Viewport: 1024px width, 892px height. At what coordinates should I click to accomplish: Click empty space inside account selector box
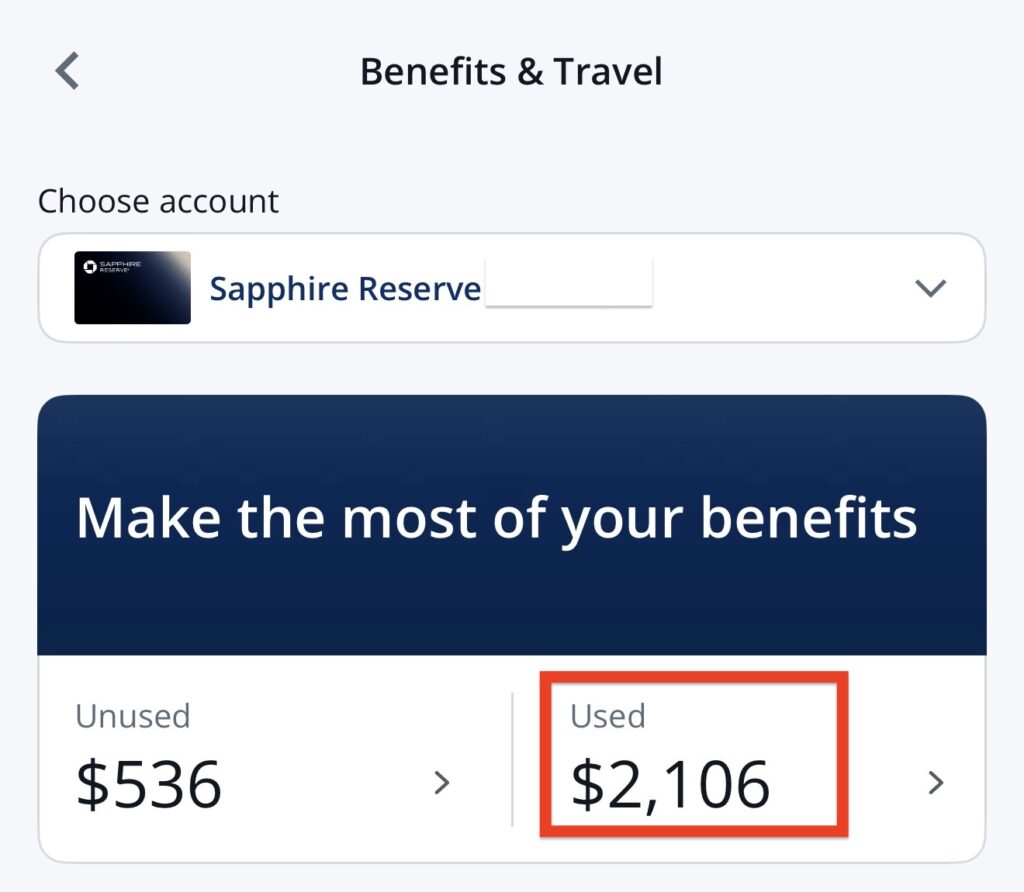780,289
